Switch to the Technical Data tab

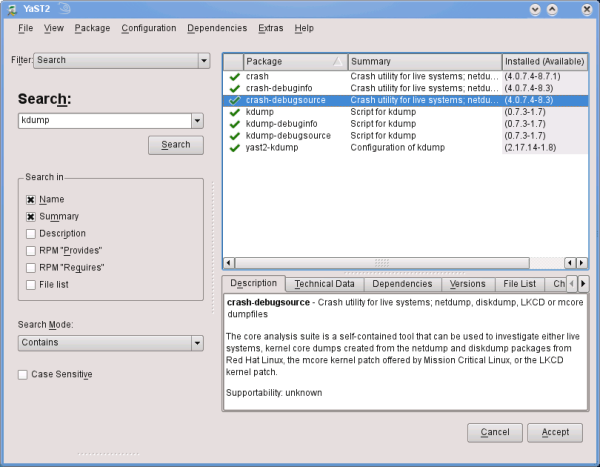click(324, 284)
